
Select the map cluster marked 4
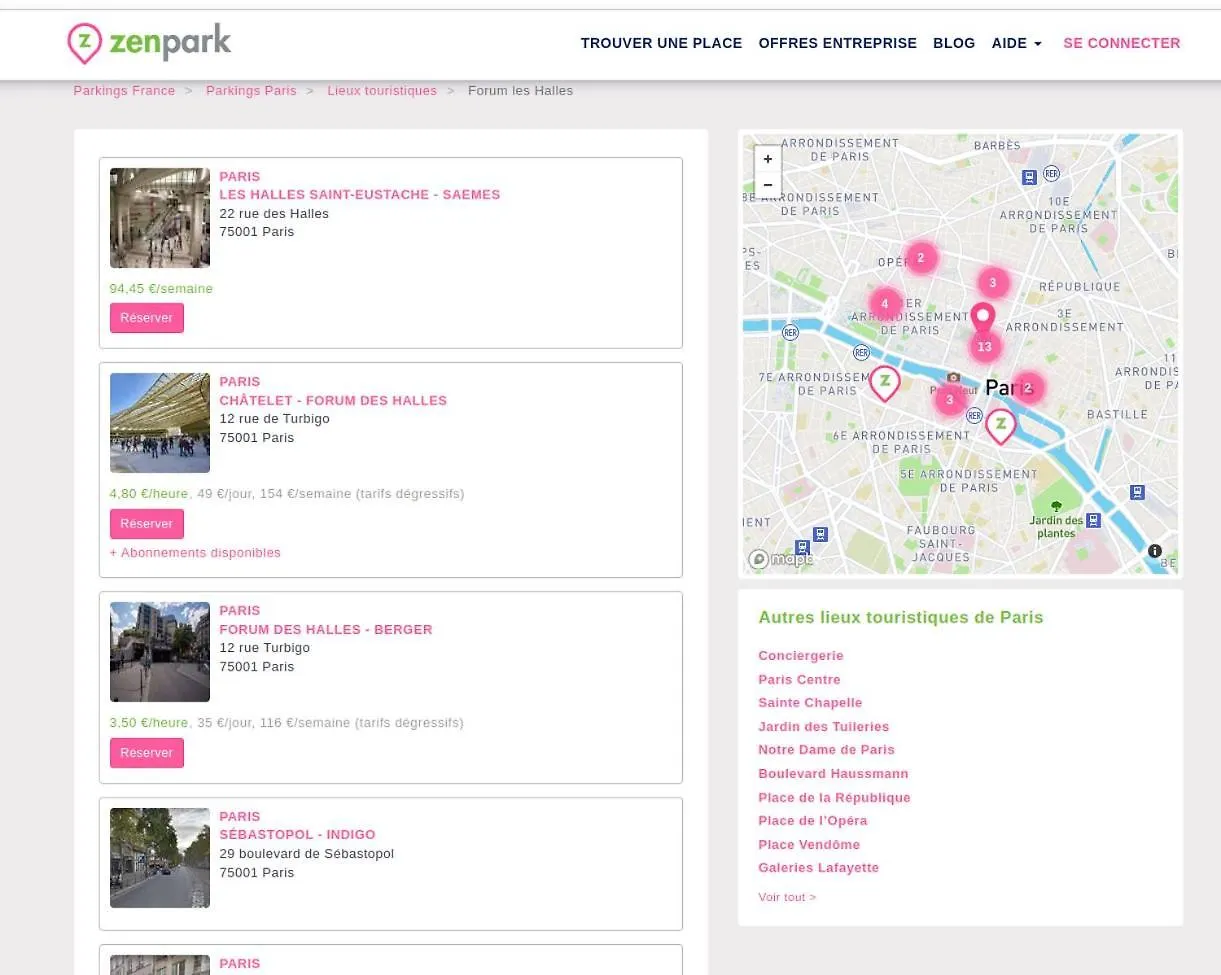(885, 304)
